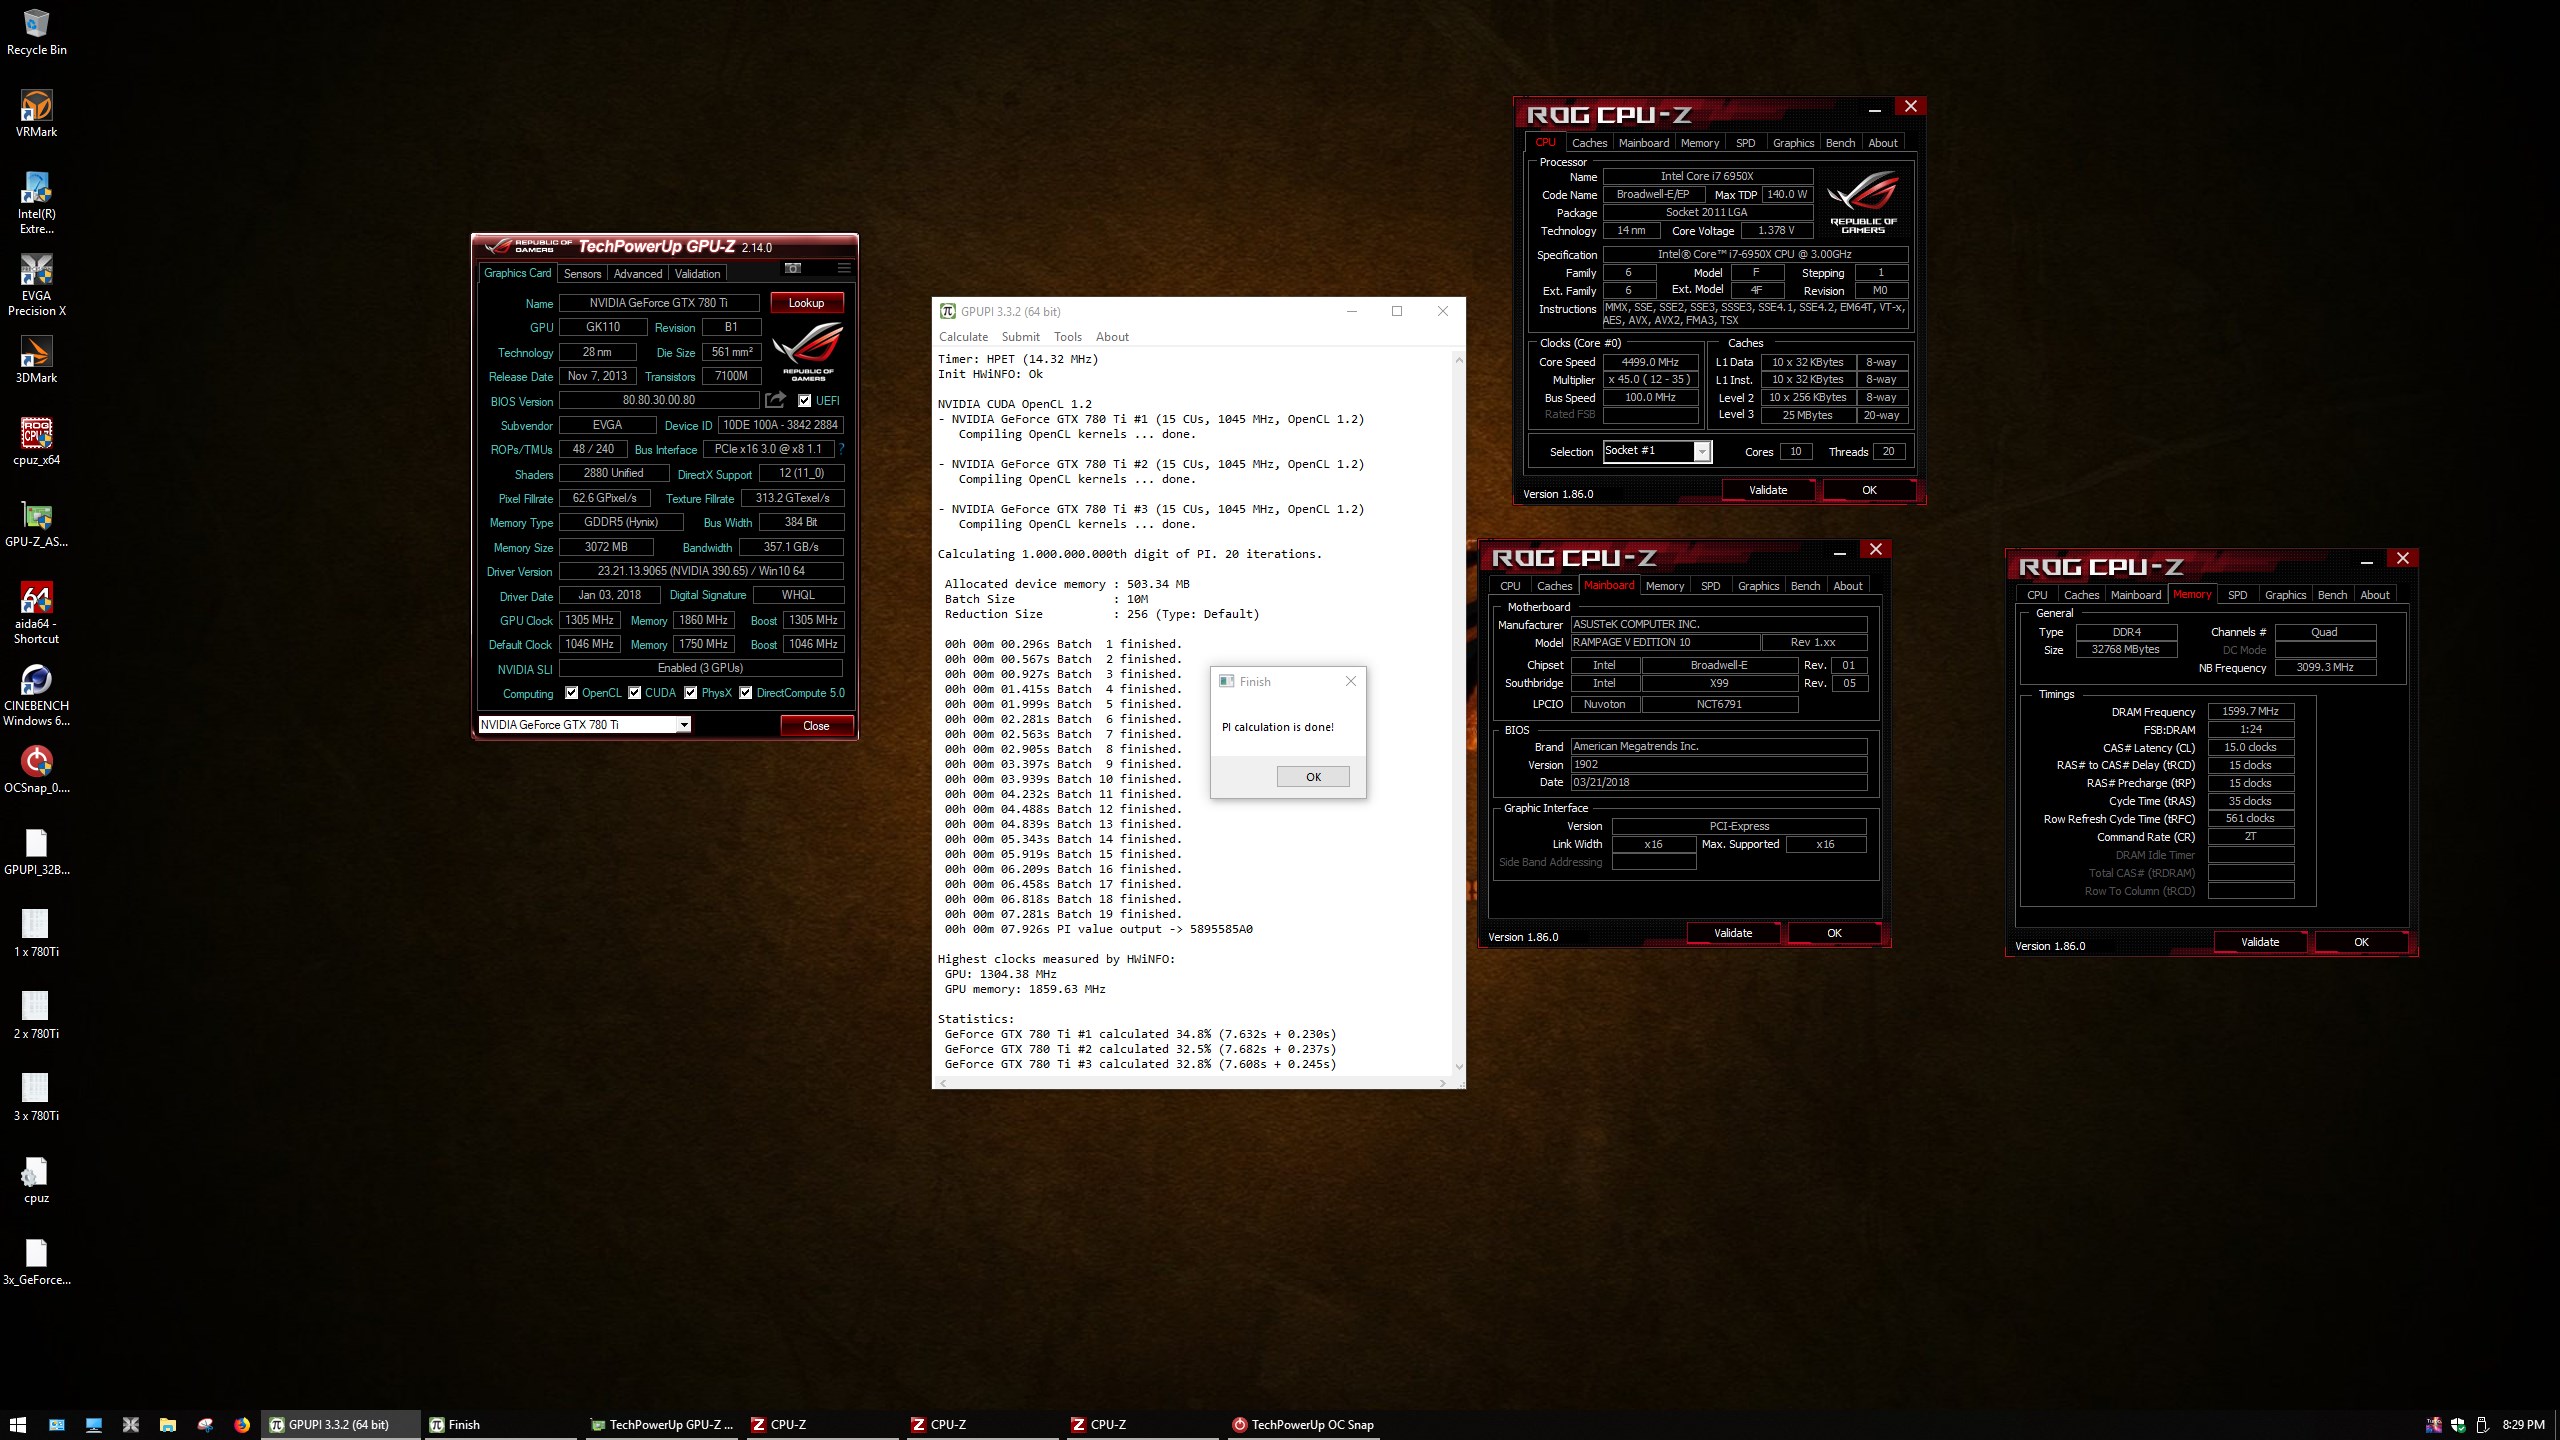The height and width of the screenshot is (1440, 2560).
Task: Click GPU-Z BIOS export share icon
Action: tap(775, 400)
